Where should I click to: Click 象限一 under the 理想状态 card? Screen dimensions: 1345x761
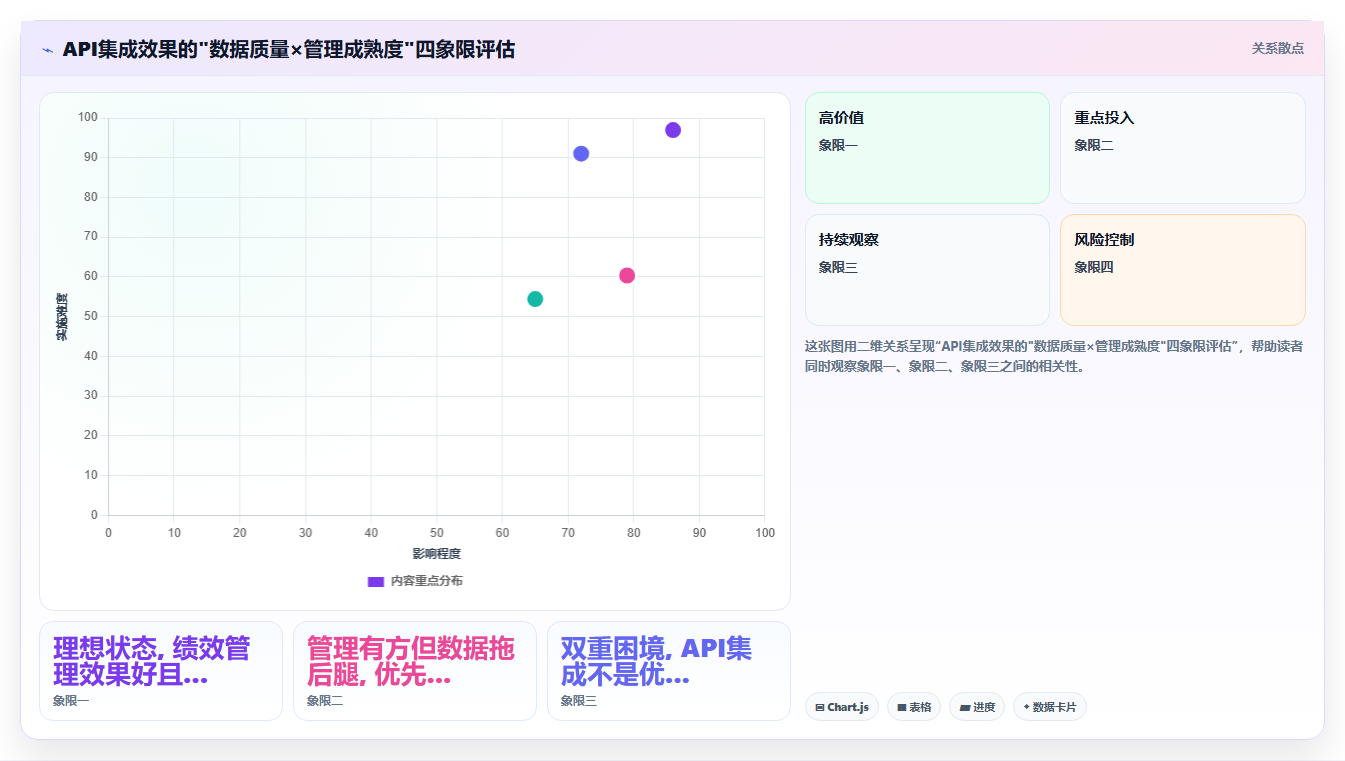(71, 701)
